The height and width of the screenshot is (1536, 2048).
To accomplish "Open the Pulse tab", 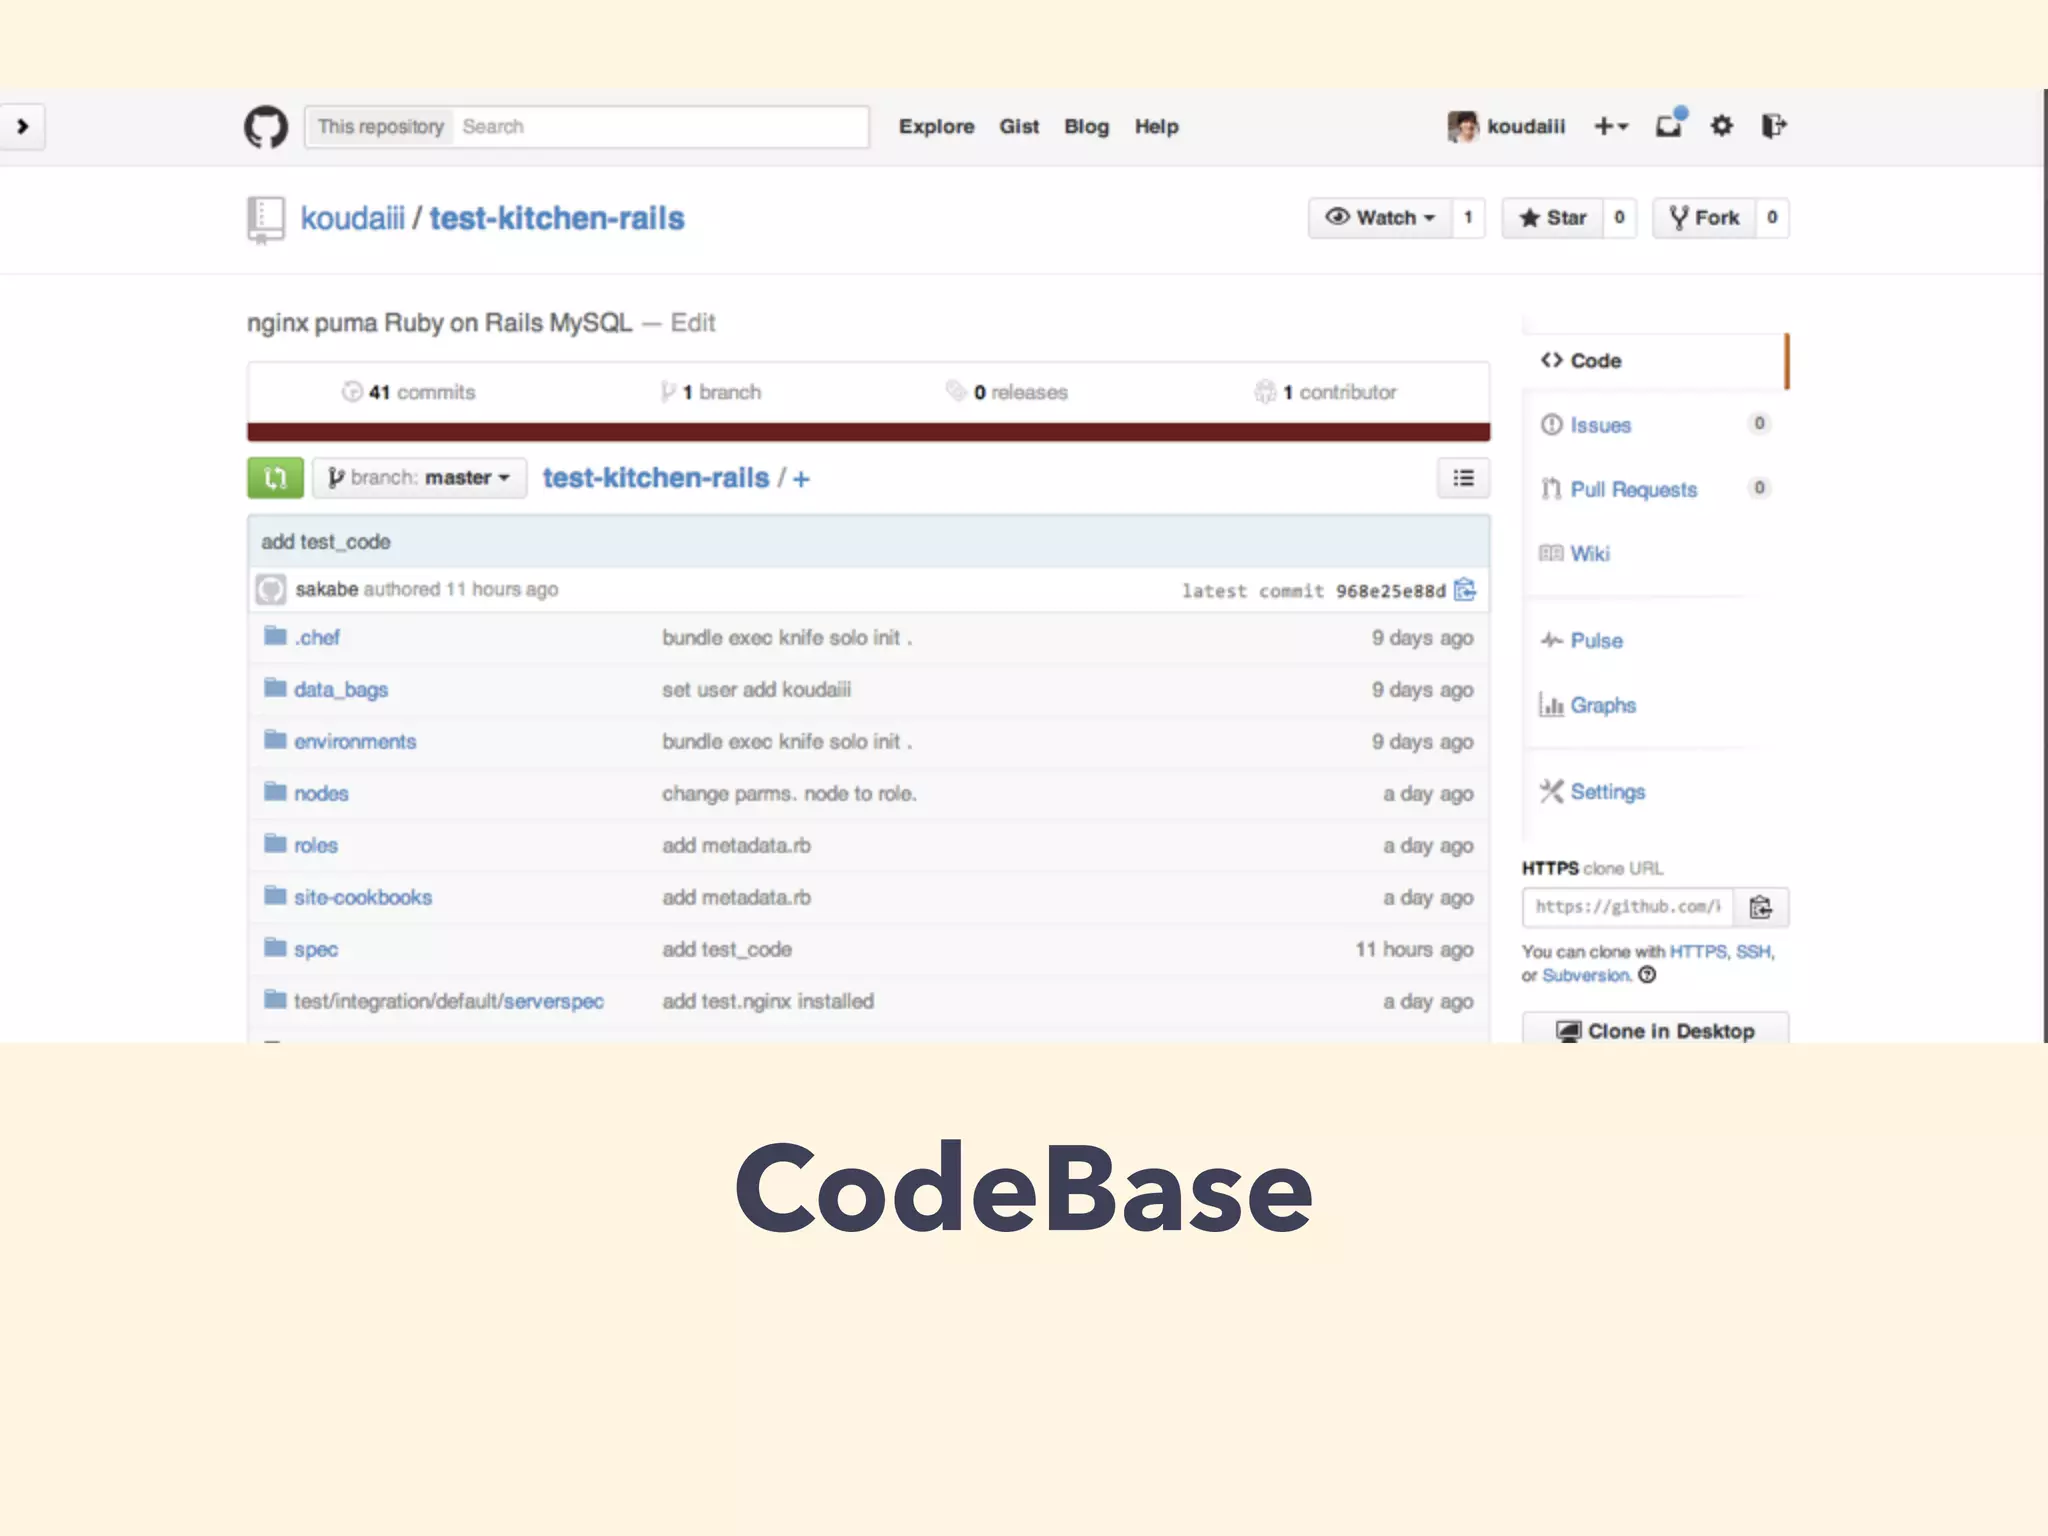I will 1596,640.
